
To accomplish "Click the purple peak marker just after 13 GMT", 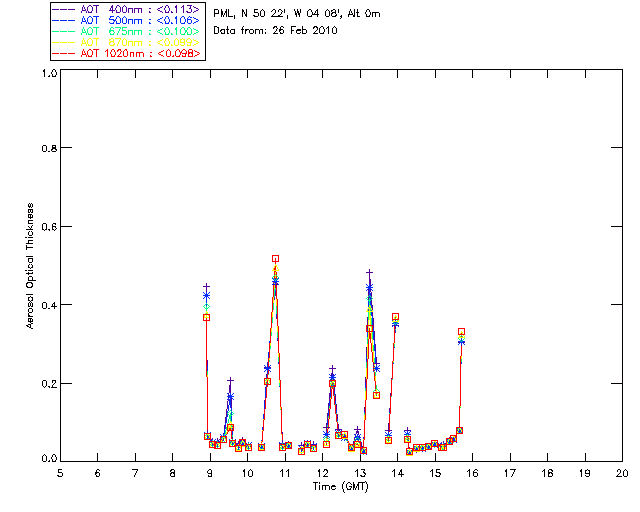I will (x=369, y=272).
